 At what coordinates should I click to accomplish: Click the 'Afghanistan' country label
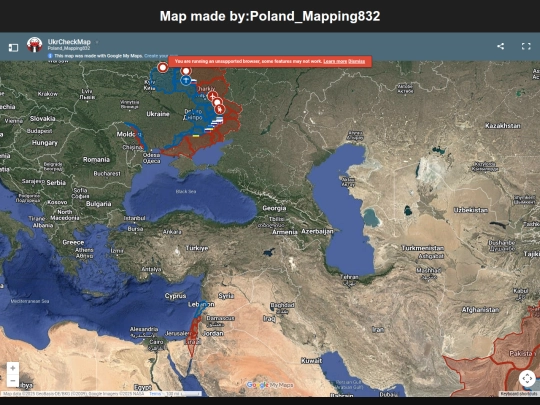(480, 310)
